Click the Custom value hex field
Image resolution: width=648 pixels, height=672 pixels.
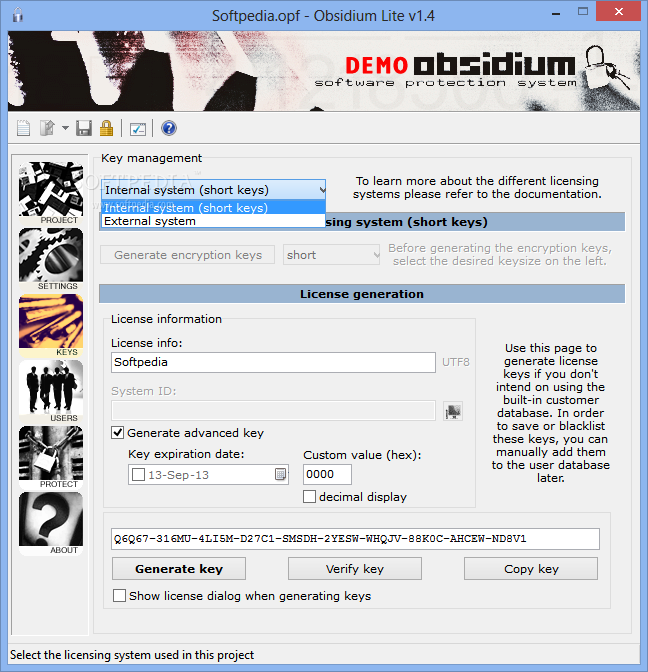click(x=327, y=474)
